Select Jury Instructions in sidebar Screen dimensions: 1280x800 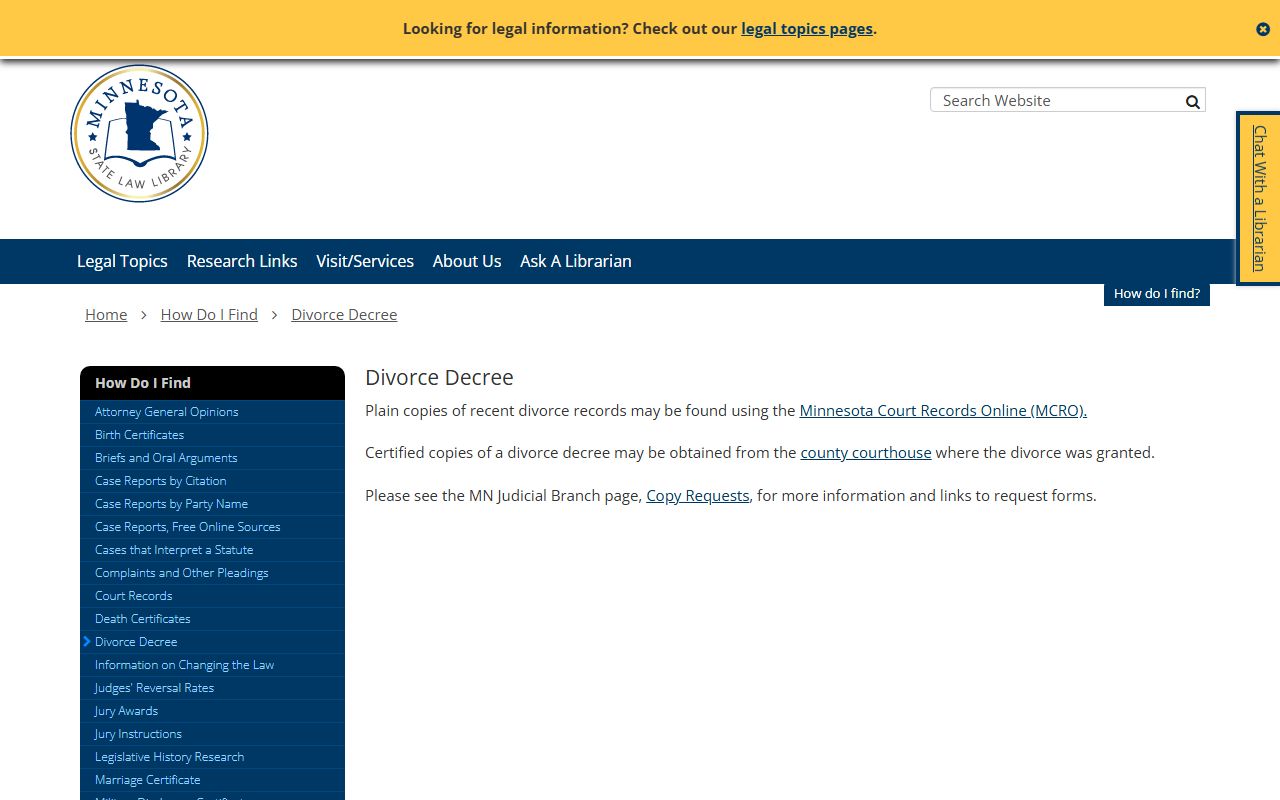click(x=212, y=734)
